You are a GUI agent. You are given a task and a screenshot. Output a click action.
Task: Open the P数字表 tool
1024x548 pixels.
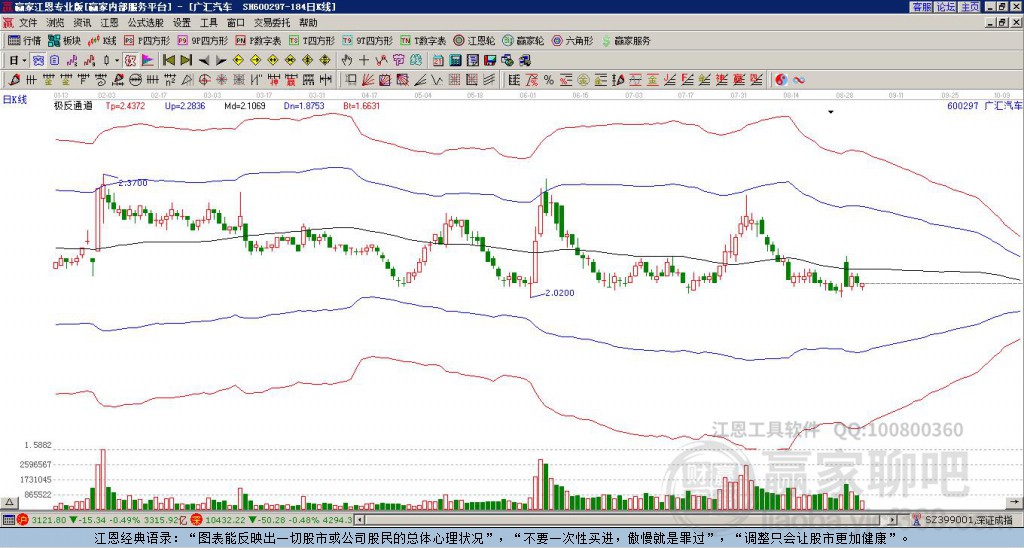[259, 40]
